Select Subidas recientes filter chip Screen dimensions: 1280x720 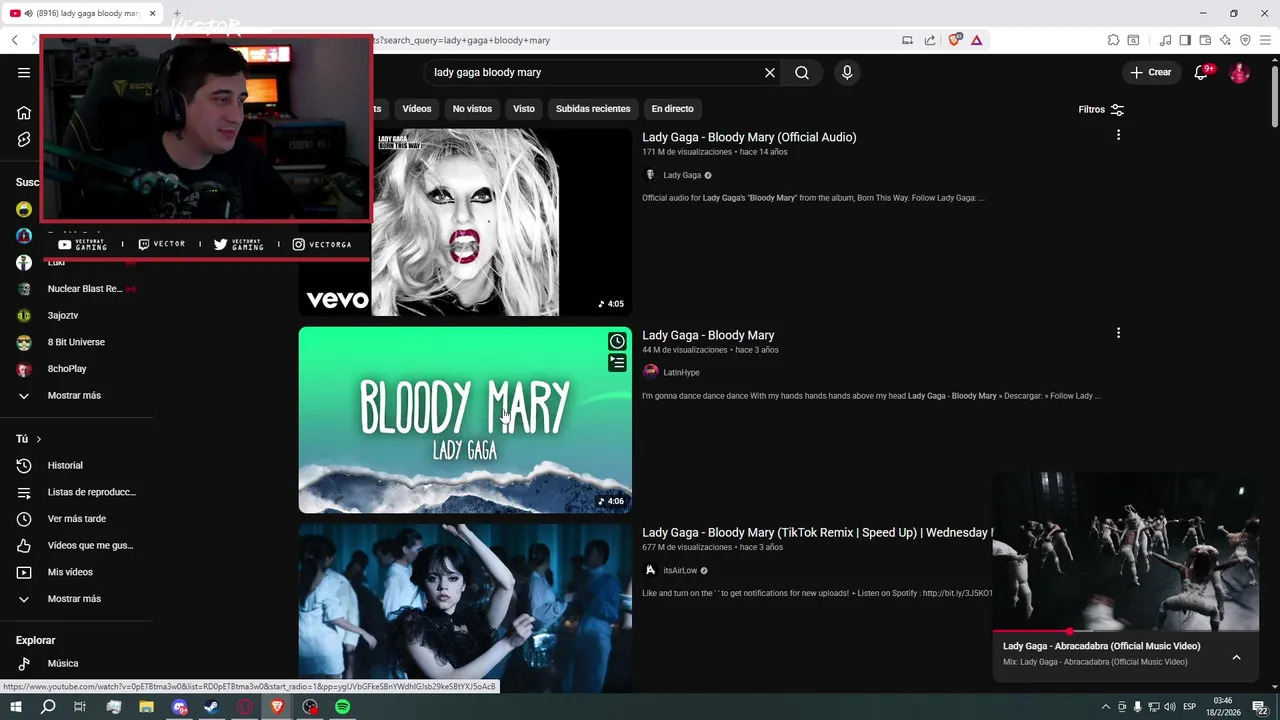pyautogui.click(x=593, y=109)
